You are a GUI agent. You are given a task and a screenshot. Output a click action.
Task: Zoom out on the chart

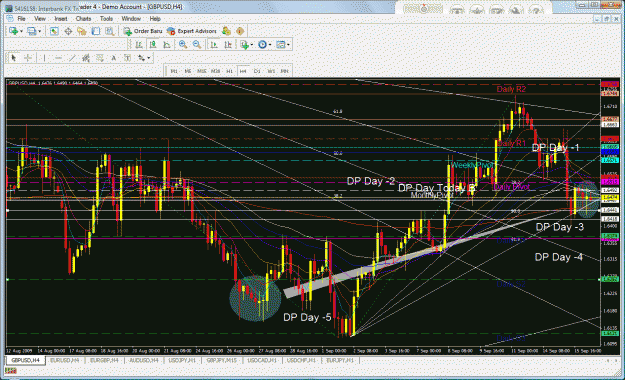pos(197,45)
